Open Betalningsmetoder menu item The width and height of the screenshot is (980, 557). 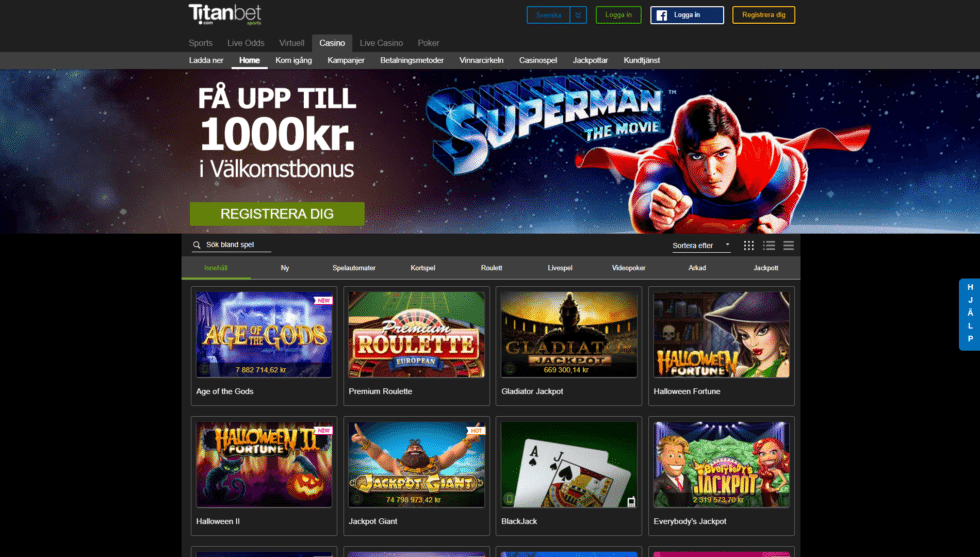(x=412, y=61)
